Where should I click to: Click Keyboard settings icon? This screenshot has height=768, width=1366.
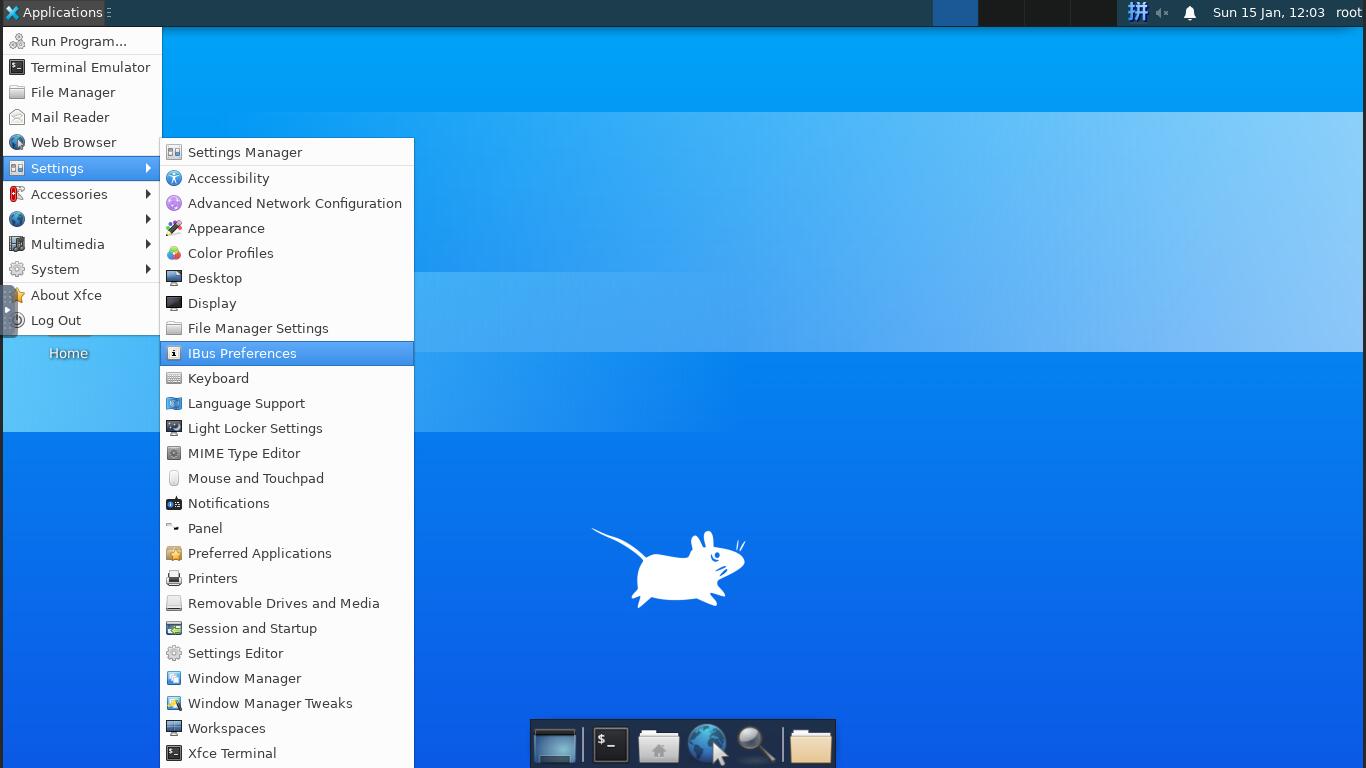(174, 378)
